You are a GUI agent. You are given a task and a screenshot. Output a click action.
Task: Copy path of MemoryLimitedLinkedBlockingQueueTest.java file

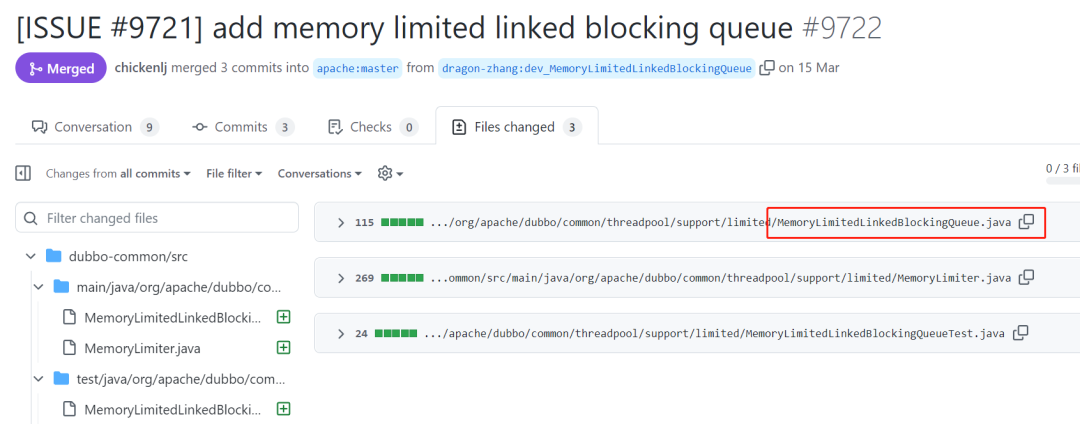(x=1021, y=333)
